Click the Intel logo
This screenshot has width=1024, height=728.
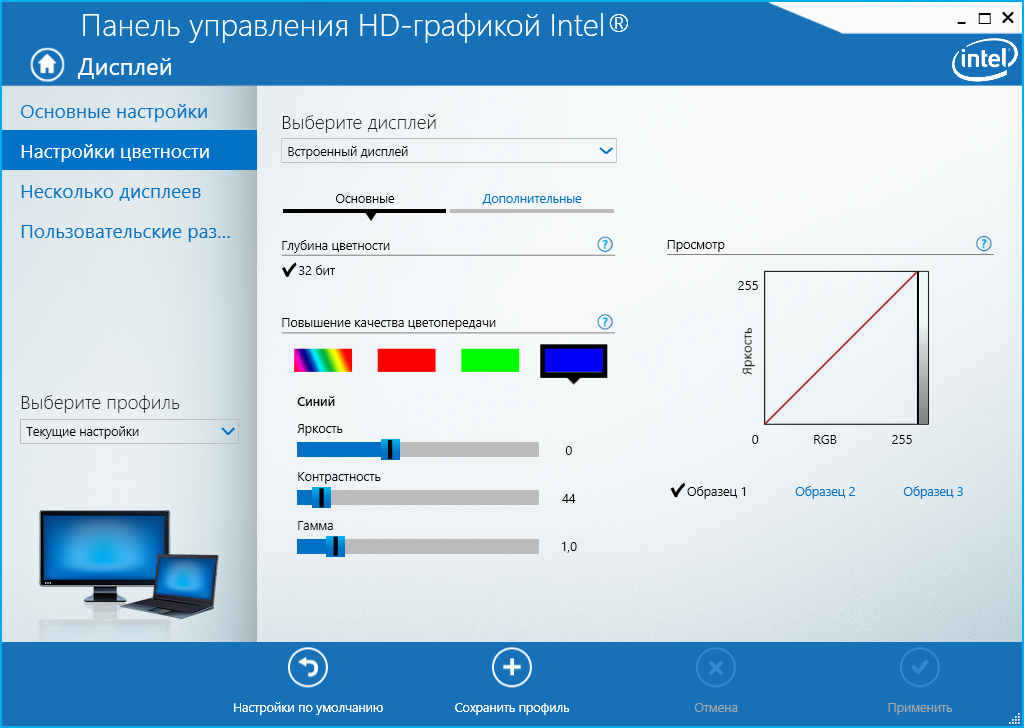point(984,61)
